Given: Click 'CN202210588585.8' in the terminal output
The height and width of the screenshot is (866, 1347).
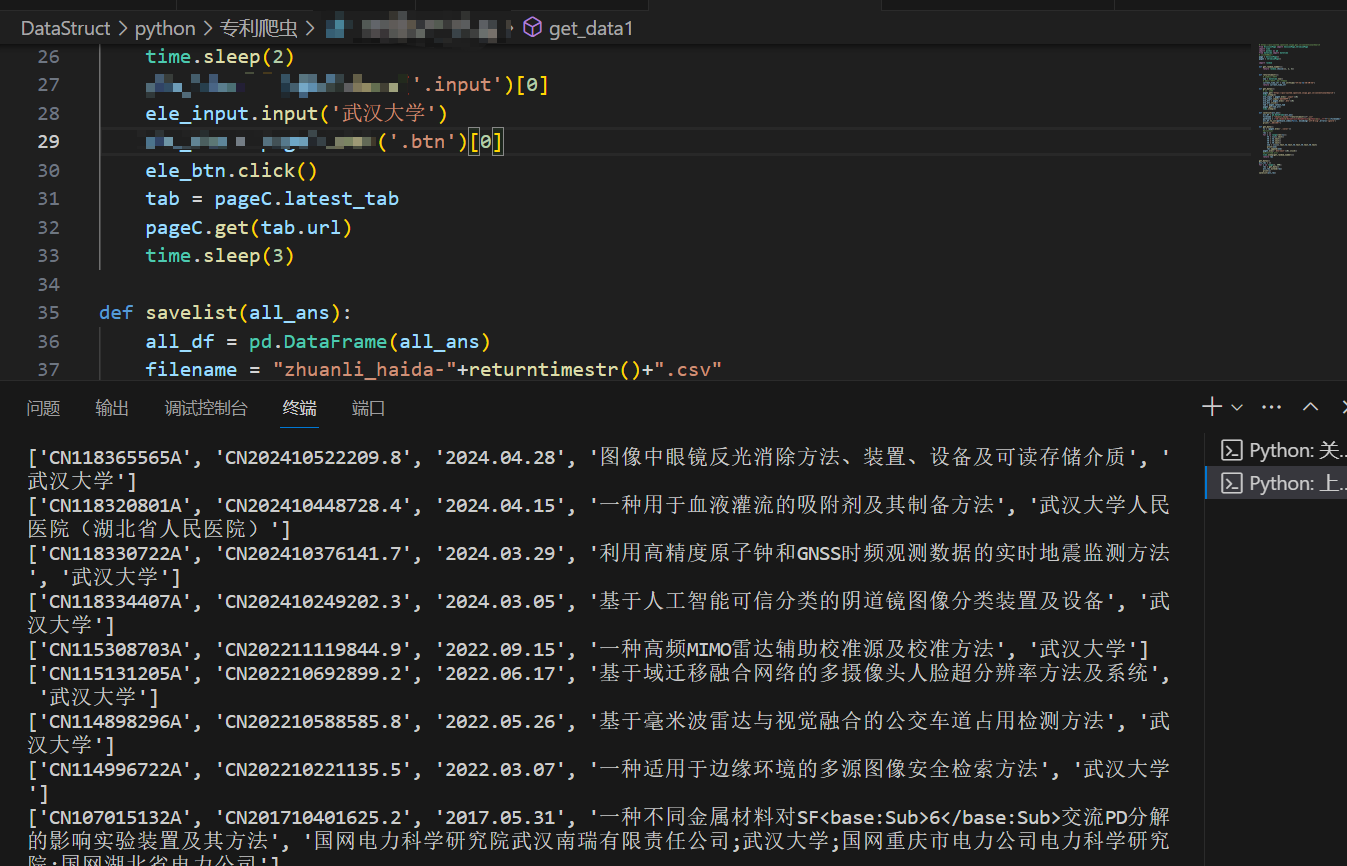Looking at the screenshot, I should (317, 721).
